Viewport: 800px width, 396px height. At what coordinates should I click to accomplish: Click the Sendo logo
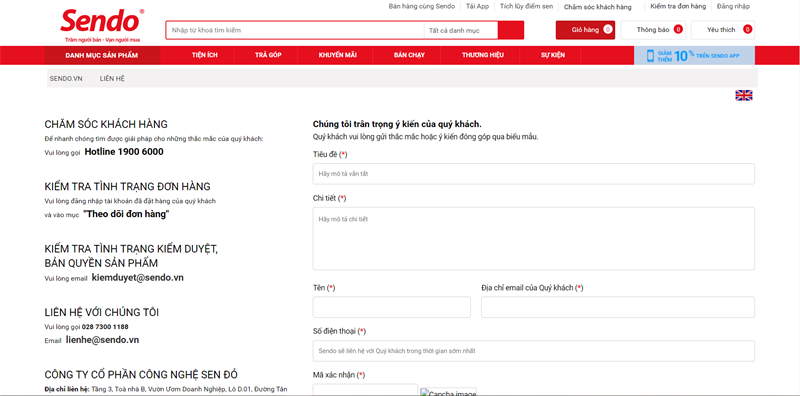pos(102,25)
